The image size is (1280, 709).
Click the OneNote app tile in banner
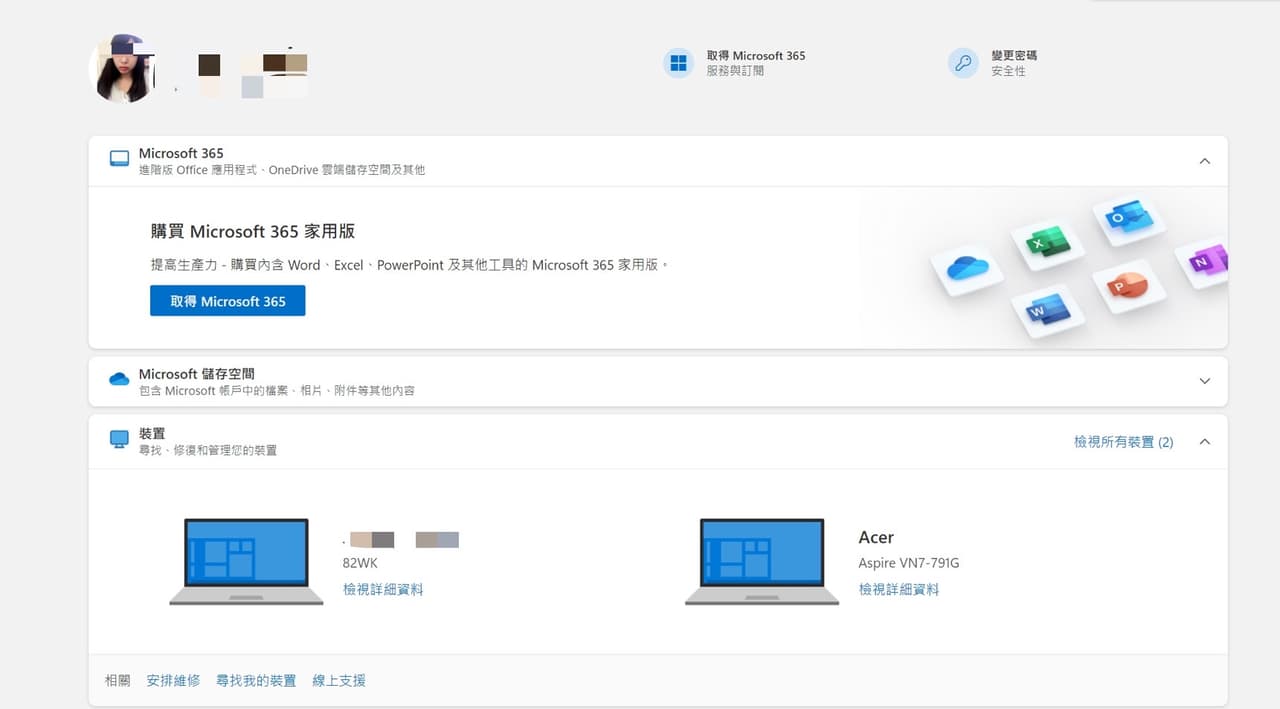click(x=1203, y=262)
